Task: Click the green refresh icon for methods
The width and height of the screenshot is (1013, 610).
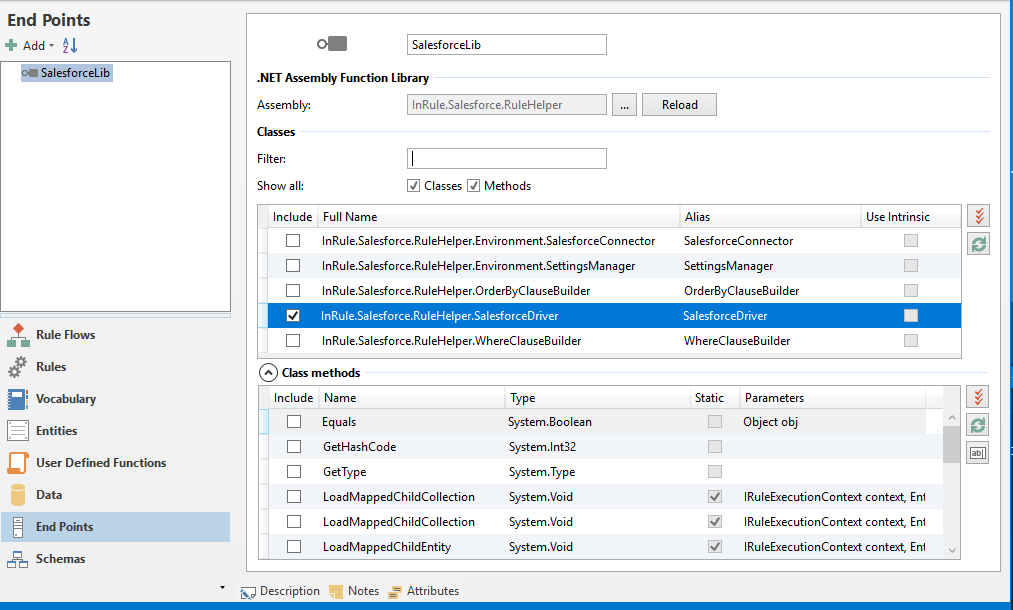Action: pos(978,425)
